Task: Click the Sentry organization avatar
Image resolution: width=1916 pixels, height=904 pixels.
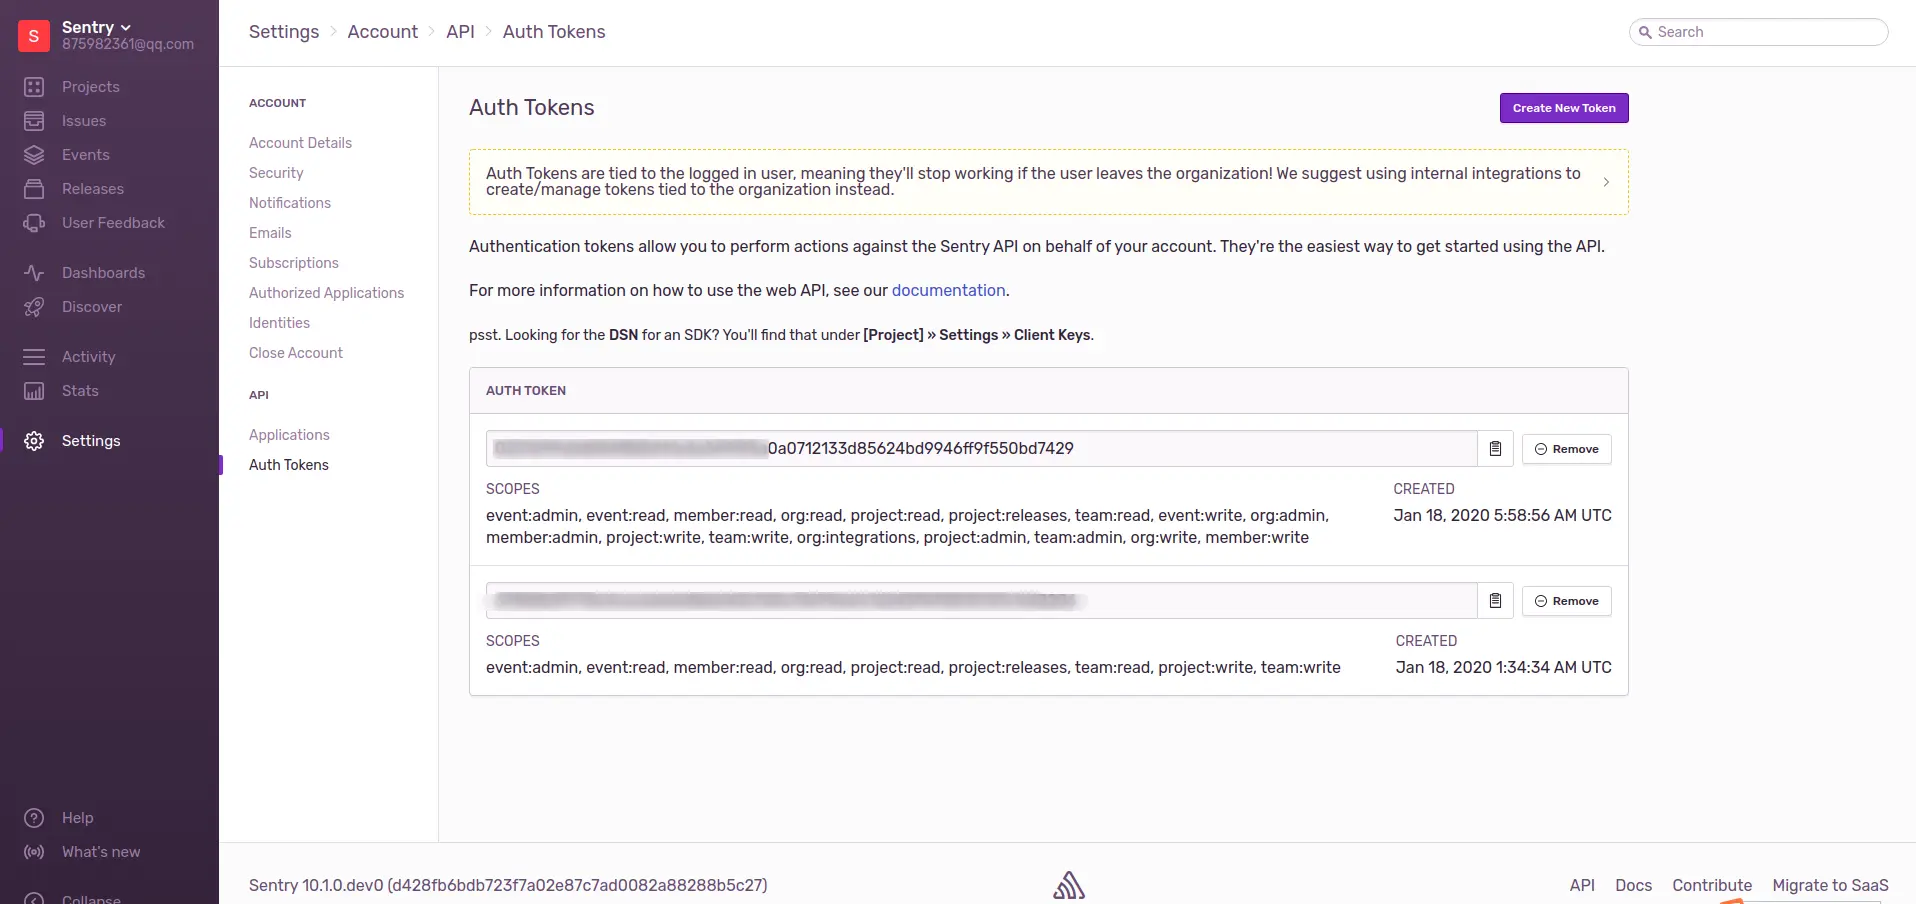Action: [x=34, y=36]
